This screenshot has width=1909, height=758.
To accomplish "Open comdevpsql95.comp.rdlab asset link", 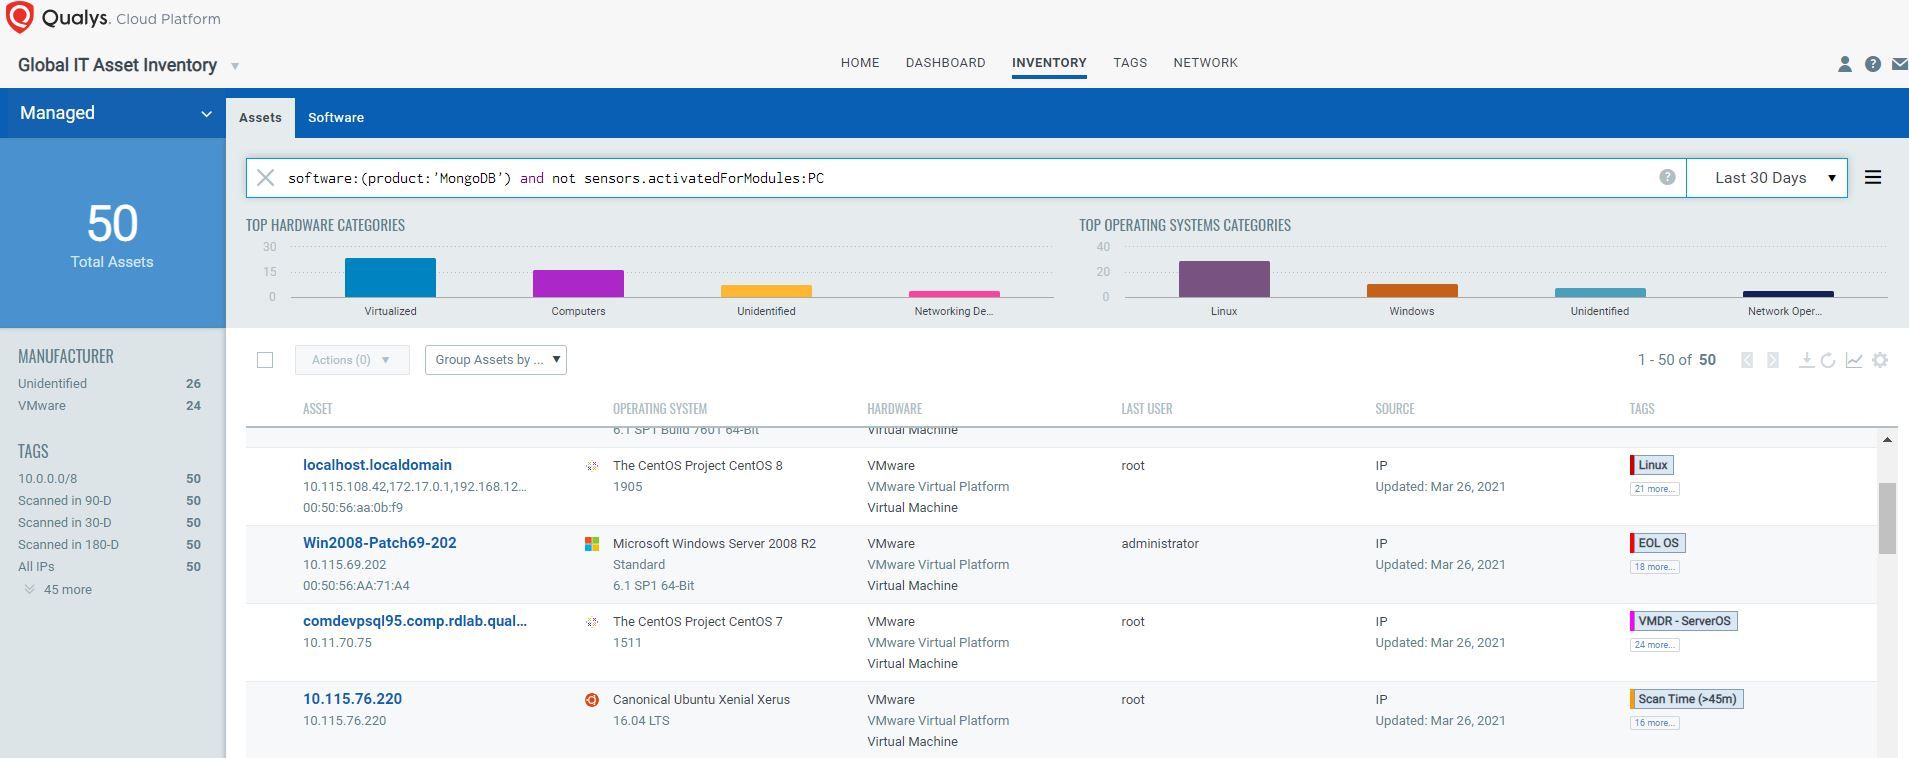I will [x=415, y=621].
